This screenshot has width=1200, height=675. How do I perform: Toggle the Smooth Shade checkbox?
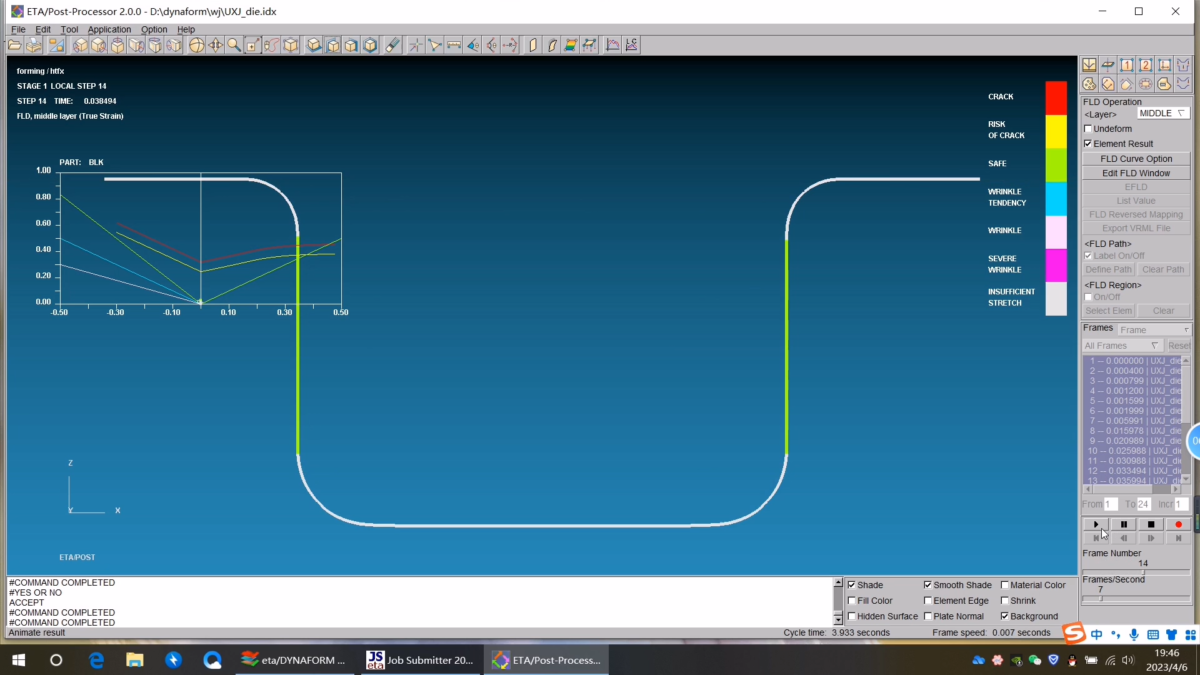click(928, 585)
